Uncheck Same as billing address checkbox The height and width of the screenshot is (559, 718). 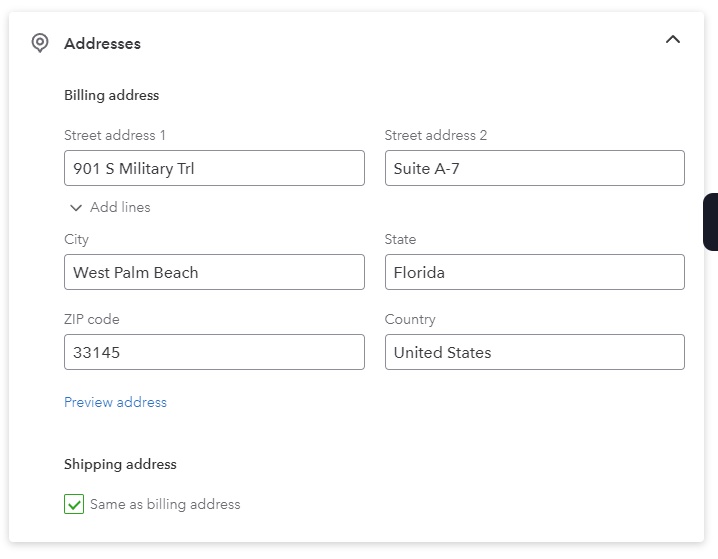coord(74,504)
